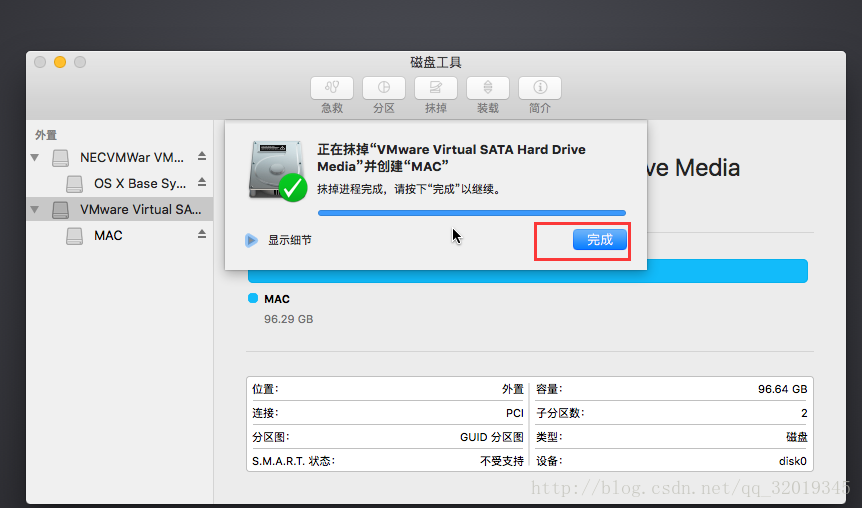Select NECVMWar VM... in the sidebar
This screenshot has width=862, height=508.
click(x=120, y=158)
